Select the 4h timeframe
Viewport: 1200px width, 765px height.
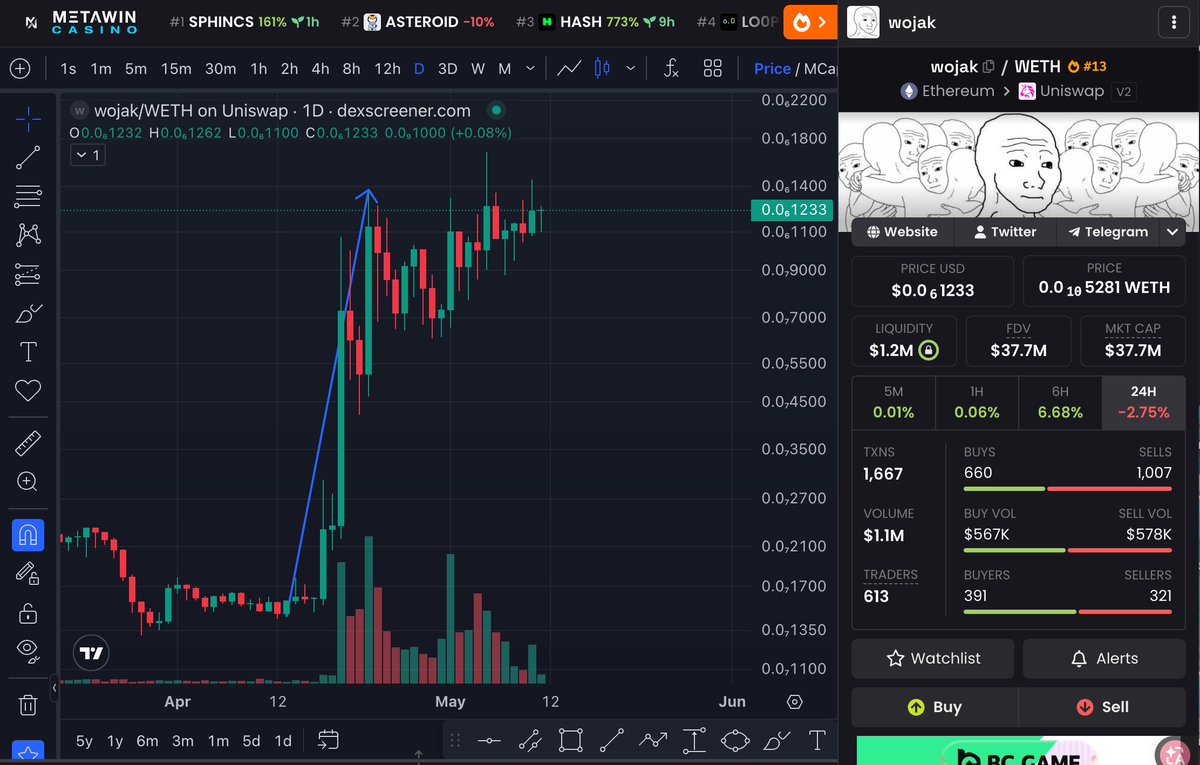pyautogui.click(x=320, y=68)
